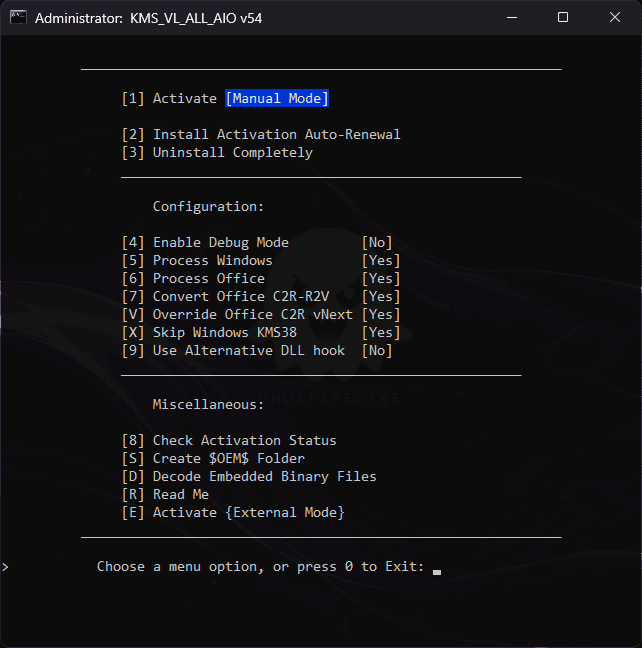Click [Yes] value beside Skip Windows KMS38
Screen dimensions: 642x648
[x=381, y=332]
